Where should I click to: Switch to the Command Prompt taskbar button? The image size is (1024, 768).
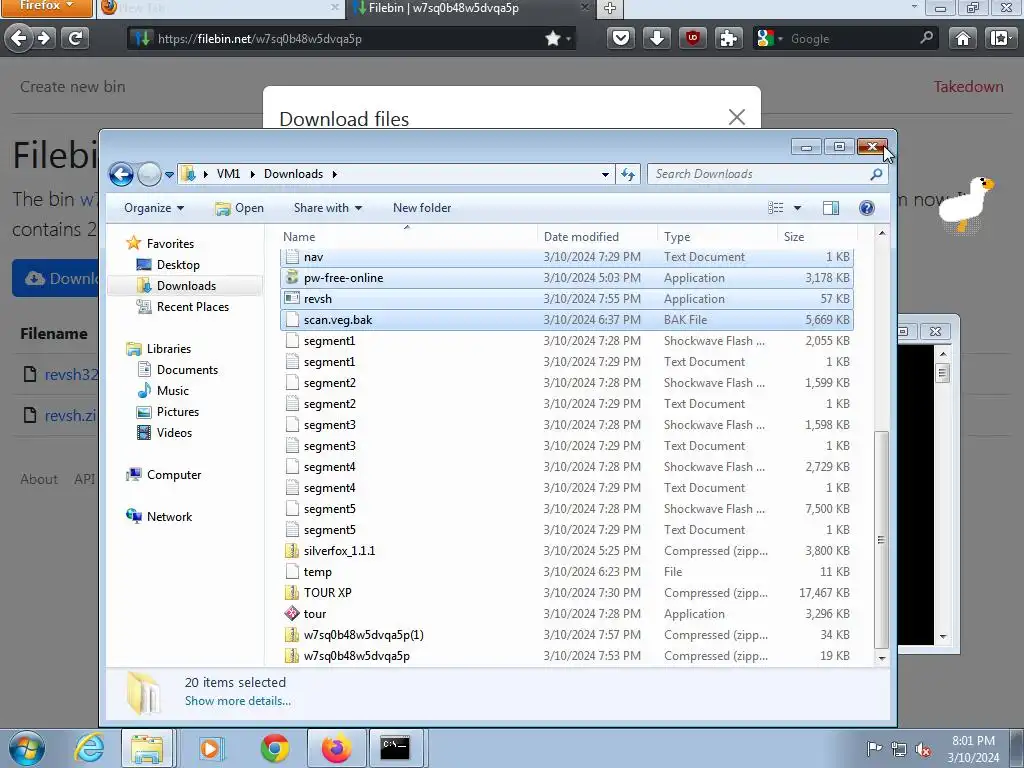395,748
